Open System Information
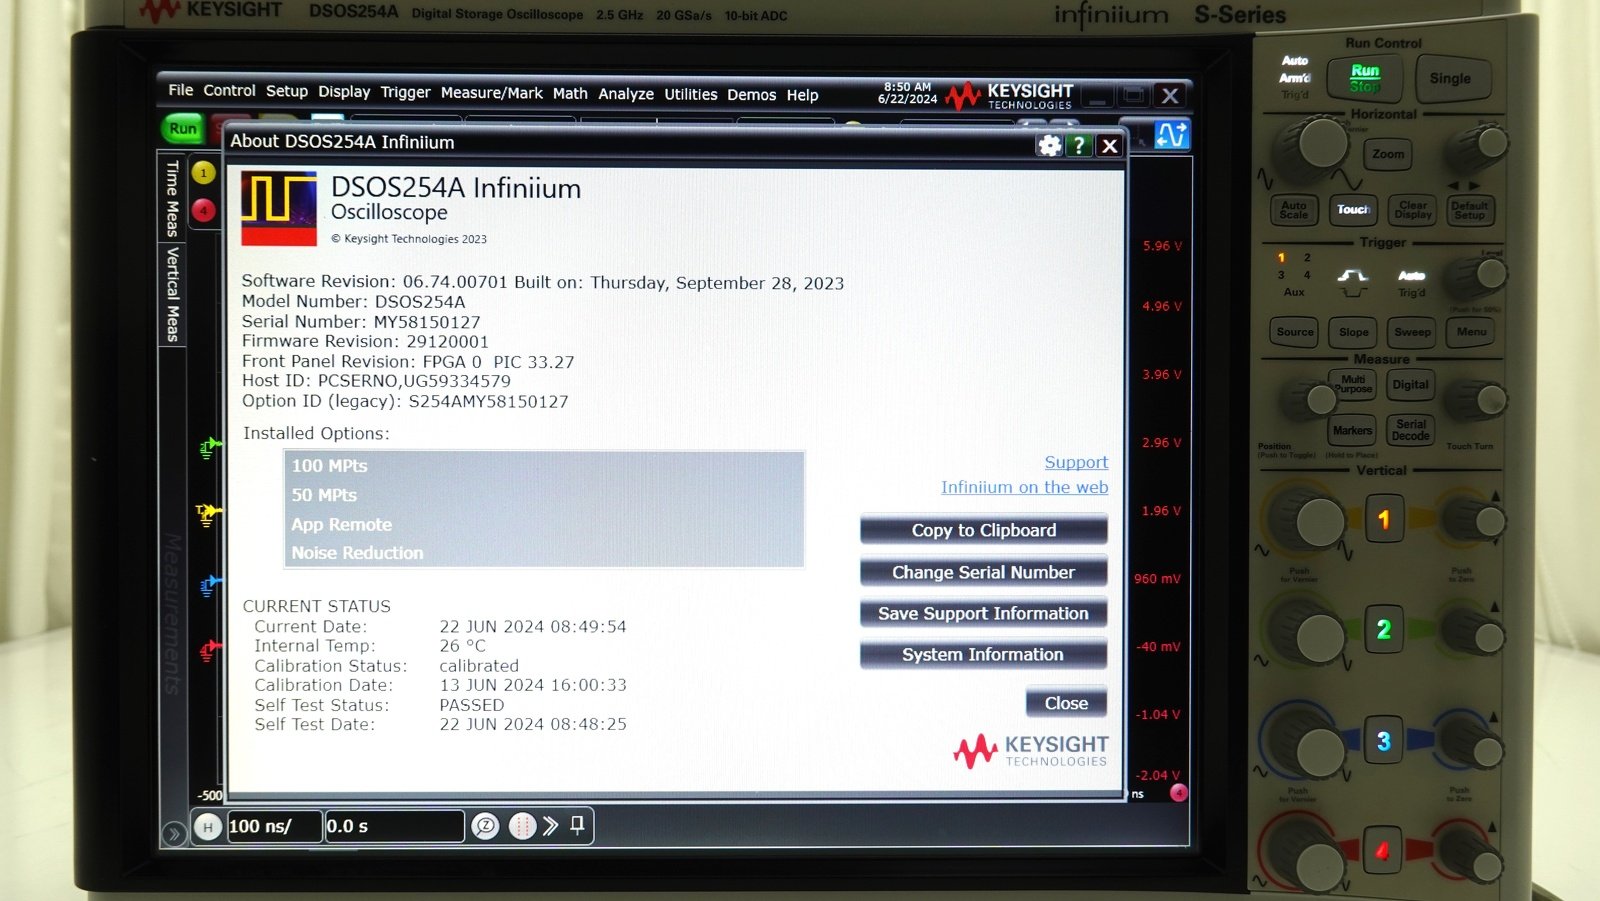1600x901 pixels. tap(983, 654)
